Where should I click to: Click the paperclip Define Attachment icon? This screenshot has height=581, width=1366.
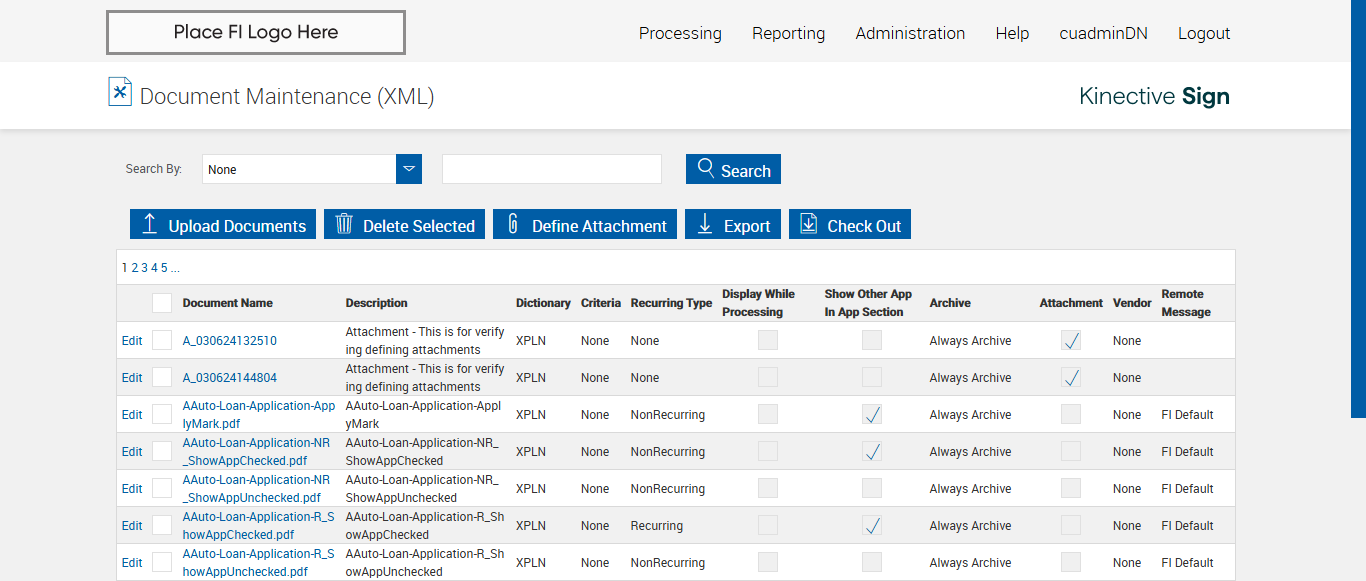[x=513, y=224]
